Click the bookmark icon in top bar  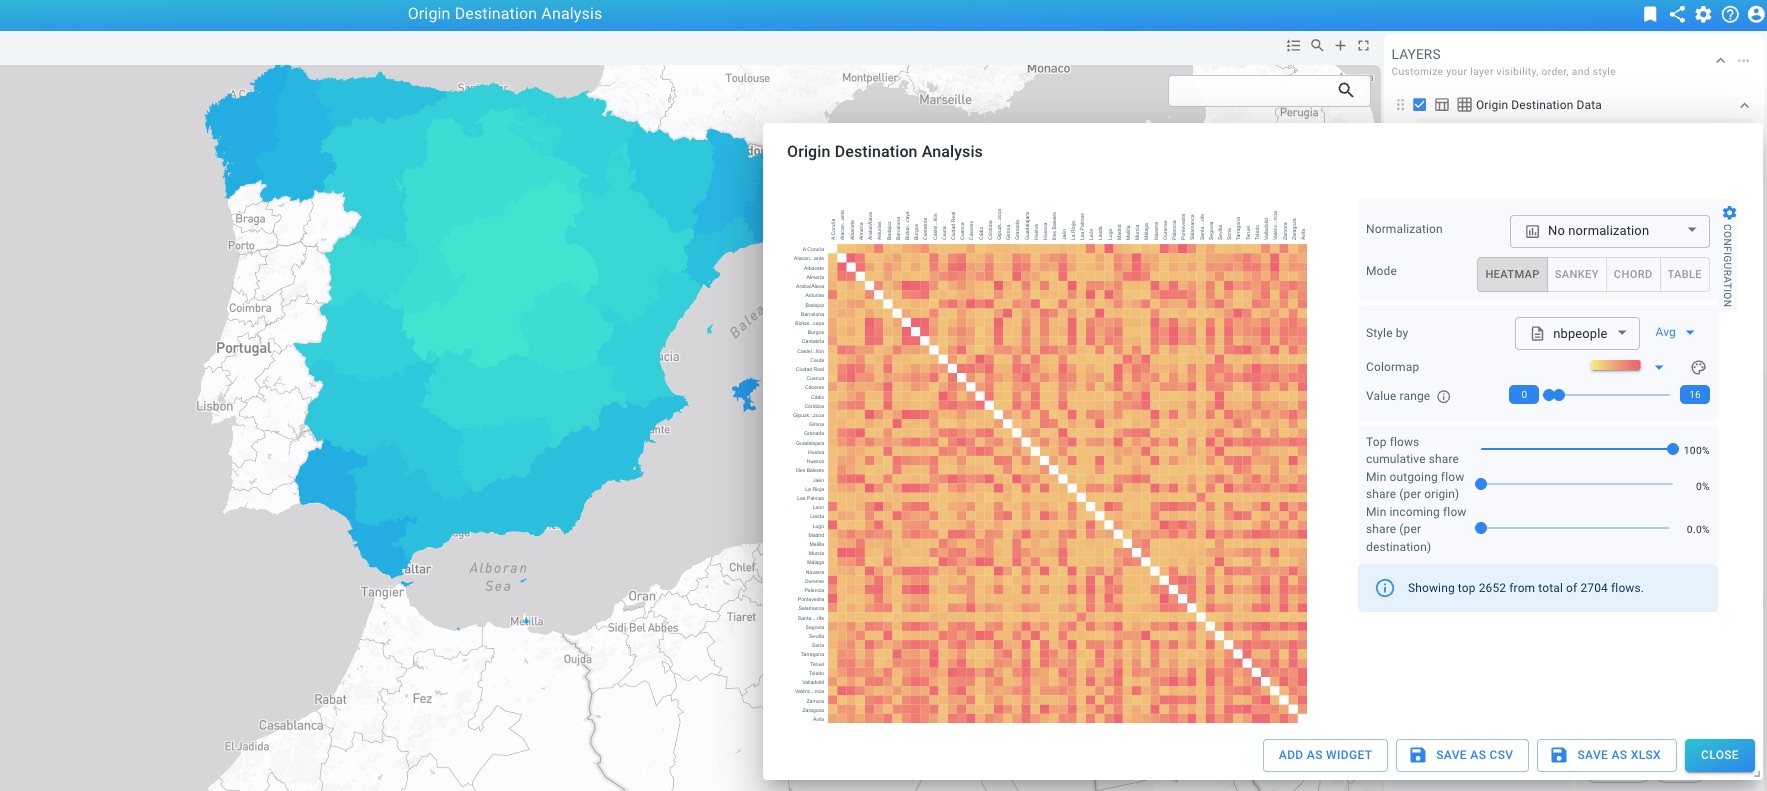[x=1650, y=14]
